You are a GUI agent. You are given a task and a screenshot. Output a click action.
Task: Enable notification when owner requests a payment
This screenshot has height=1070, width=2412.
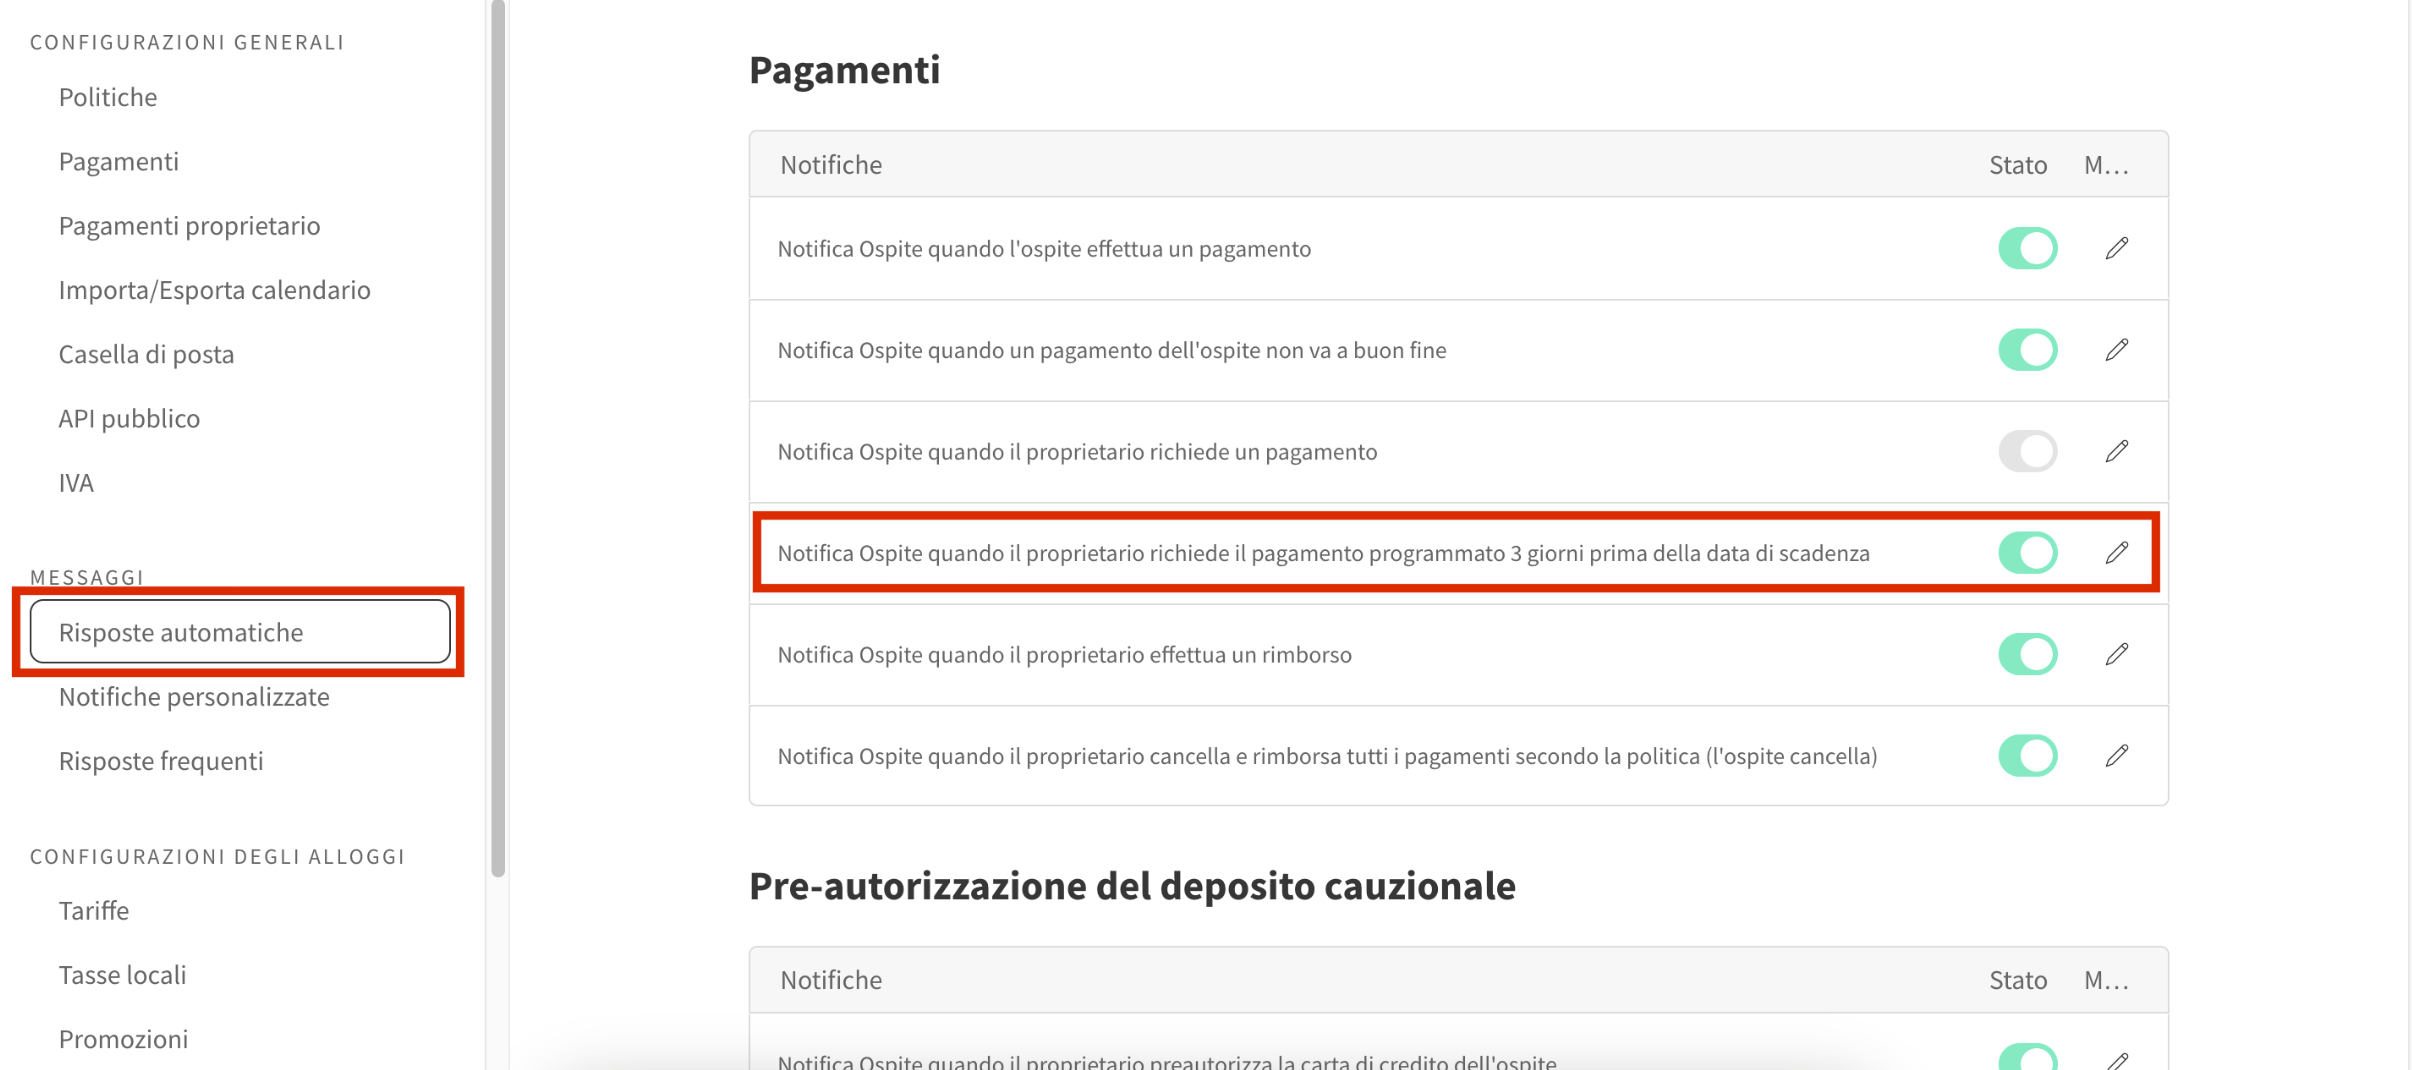click(x=2027, y=451)
